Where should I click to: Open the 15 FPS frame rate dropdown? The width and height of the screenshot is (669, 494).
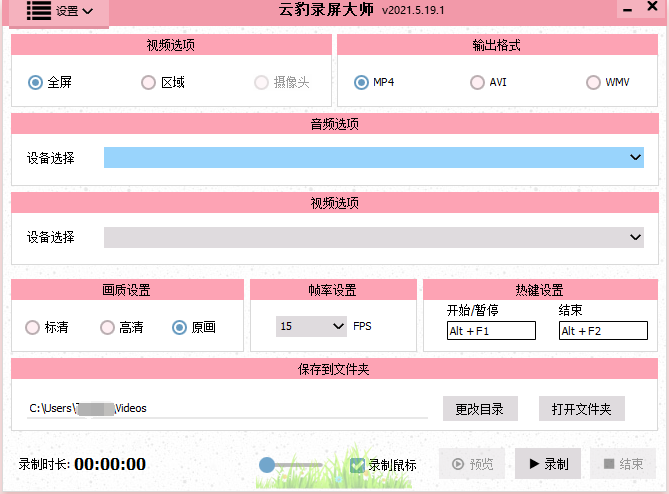click(x=311, y=326)
